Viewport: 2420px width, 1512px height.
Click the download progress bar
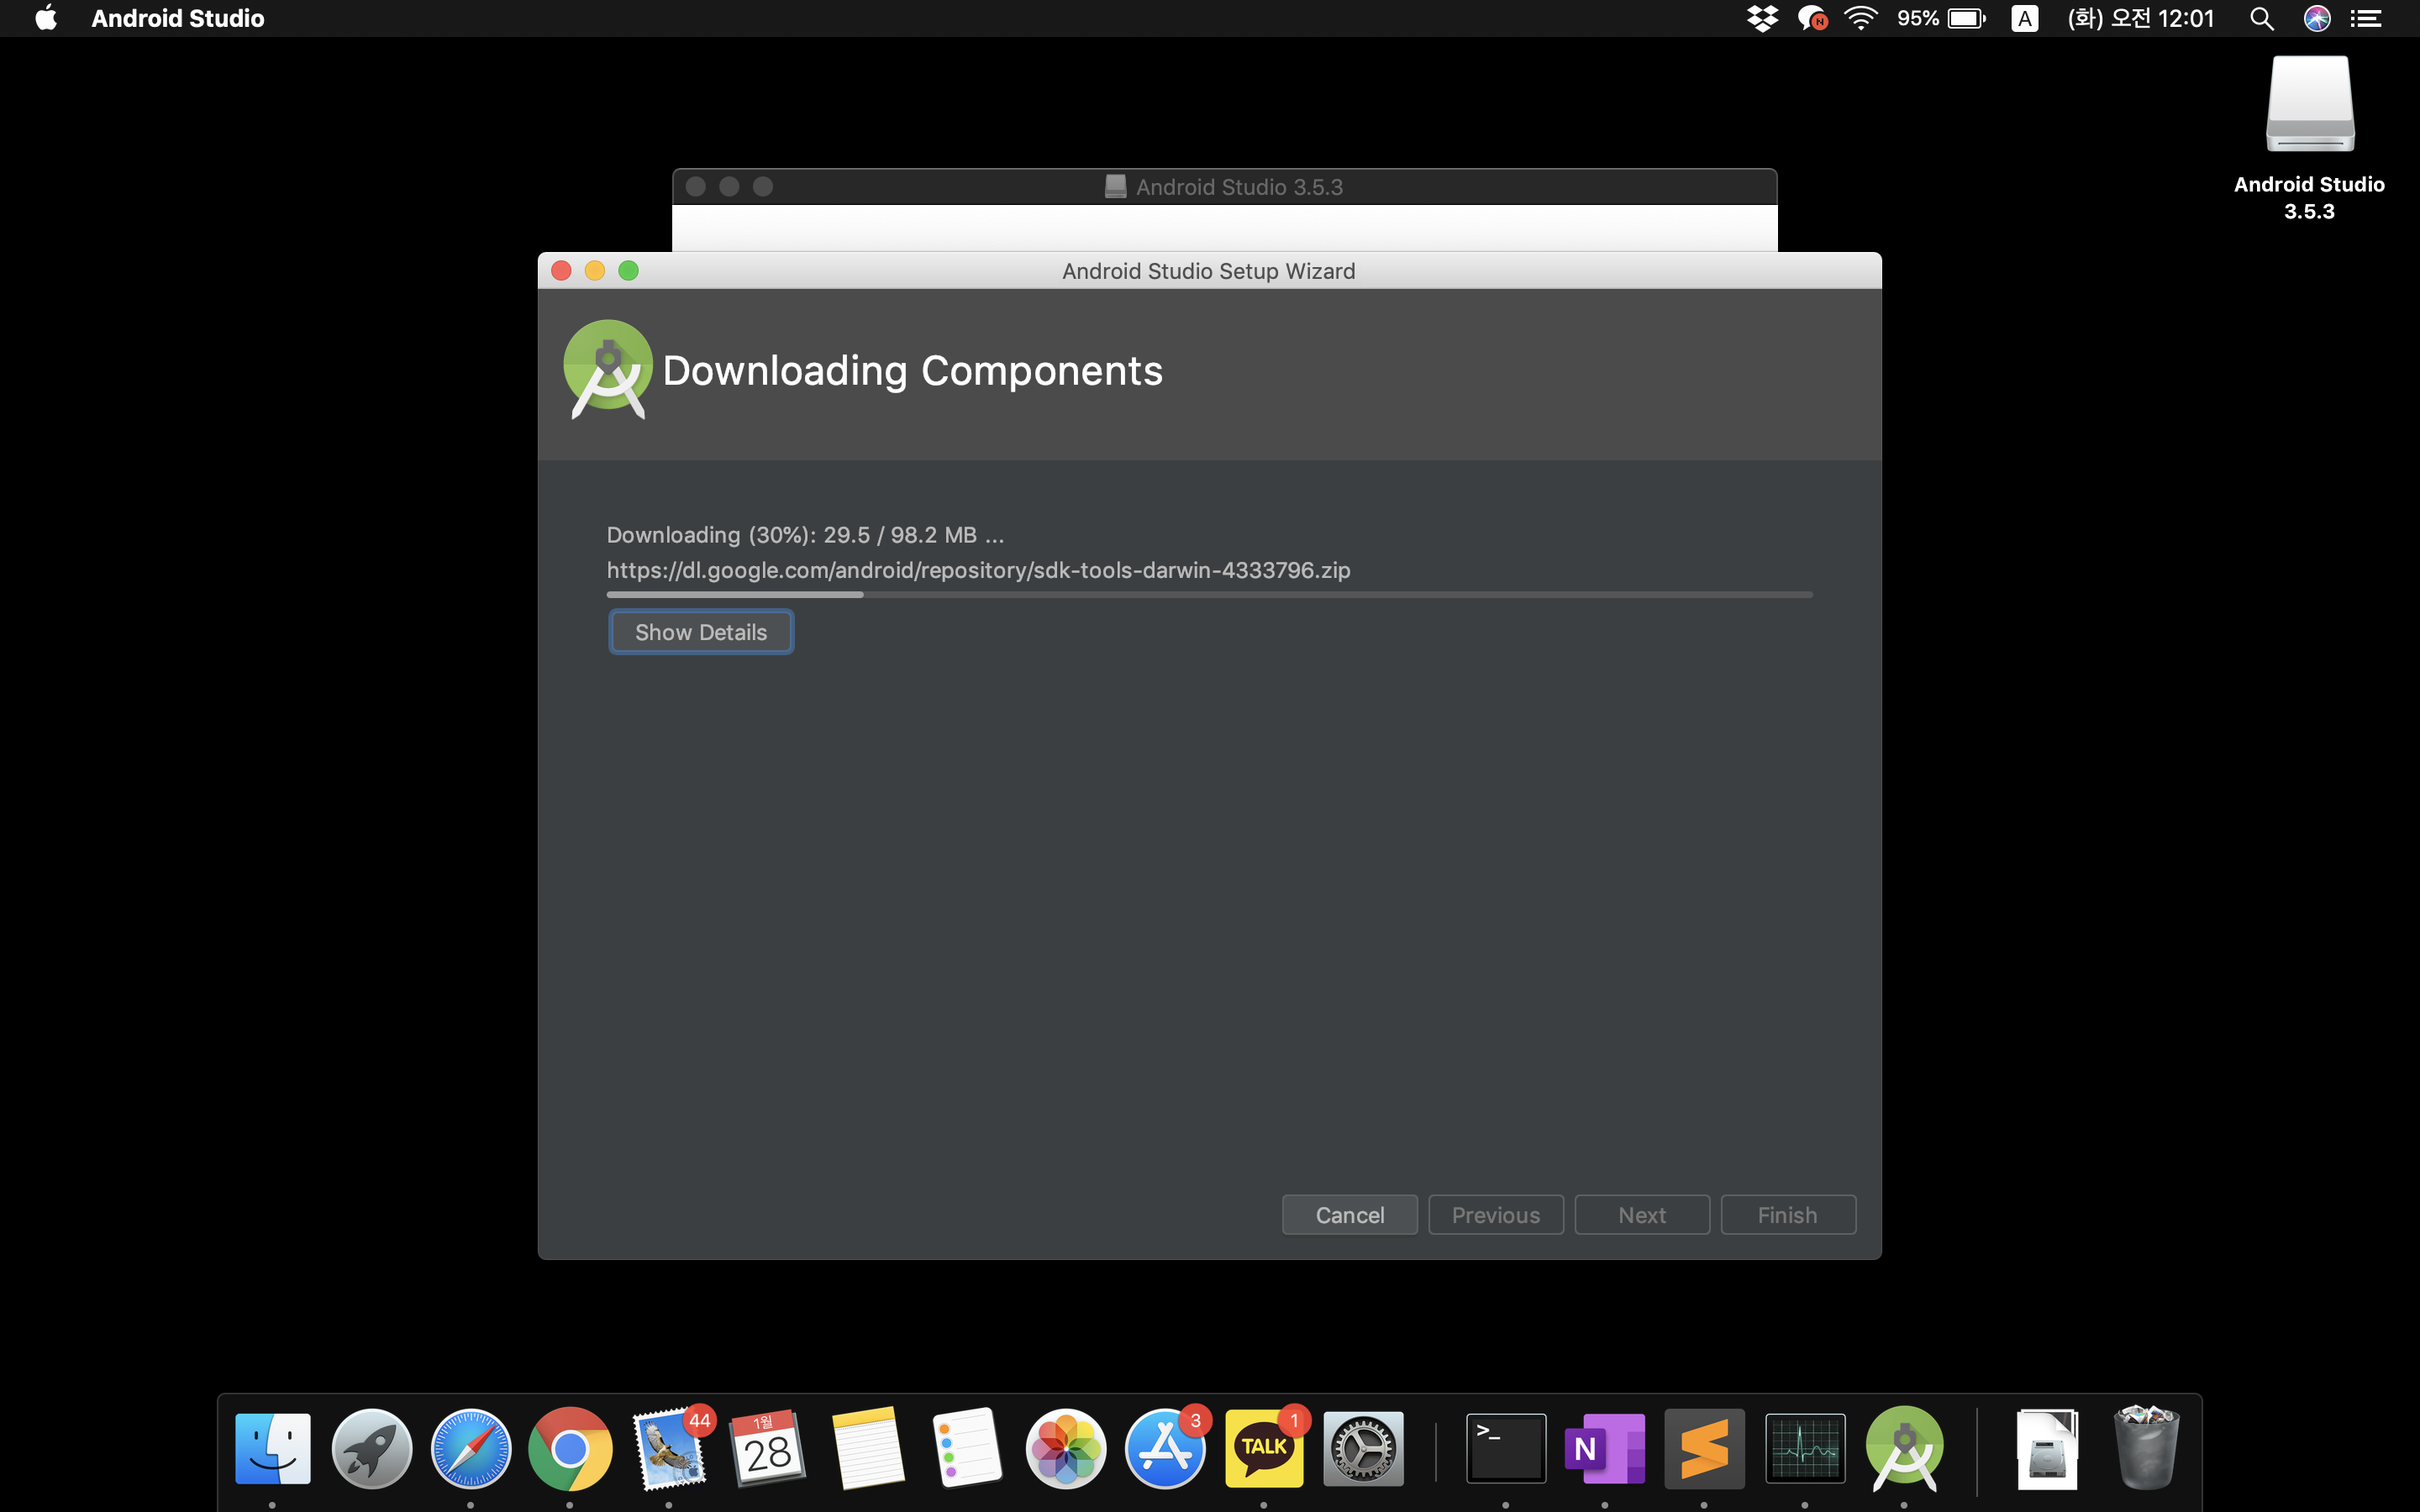(x=1208, y=595)
